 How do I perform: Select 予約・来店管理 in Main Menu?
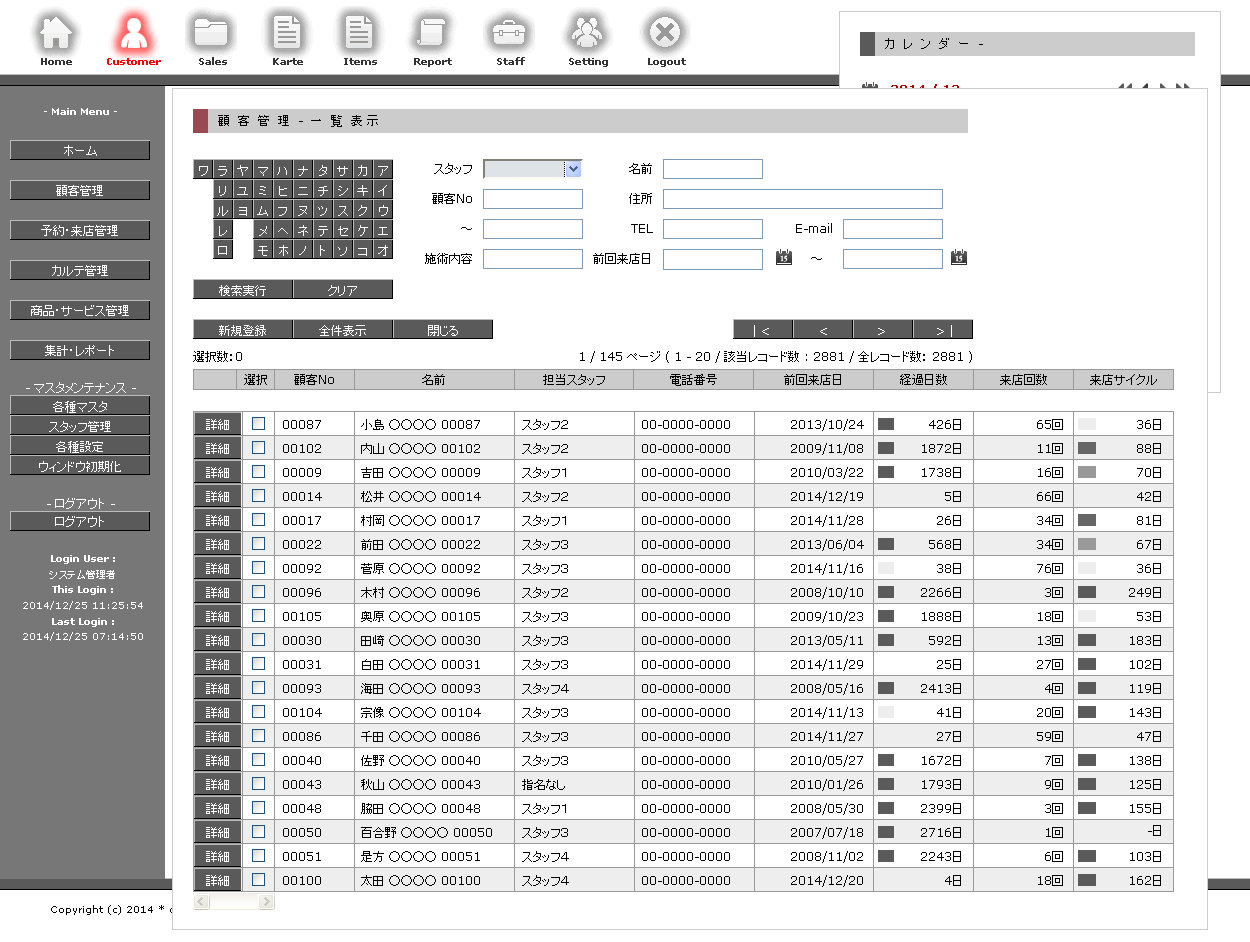click(x=80, y=230)
